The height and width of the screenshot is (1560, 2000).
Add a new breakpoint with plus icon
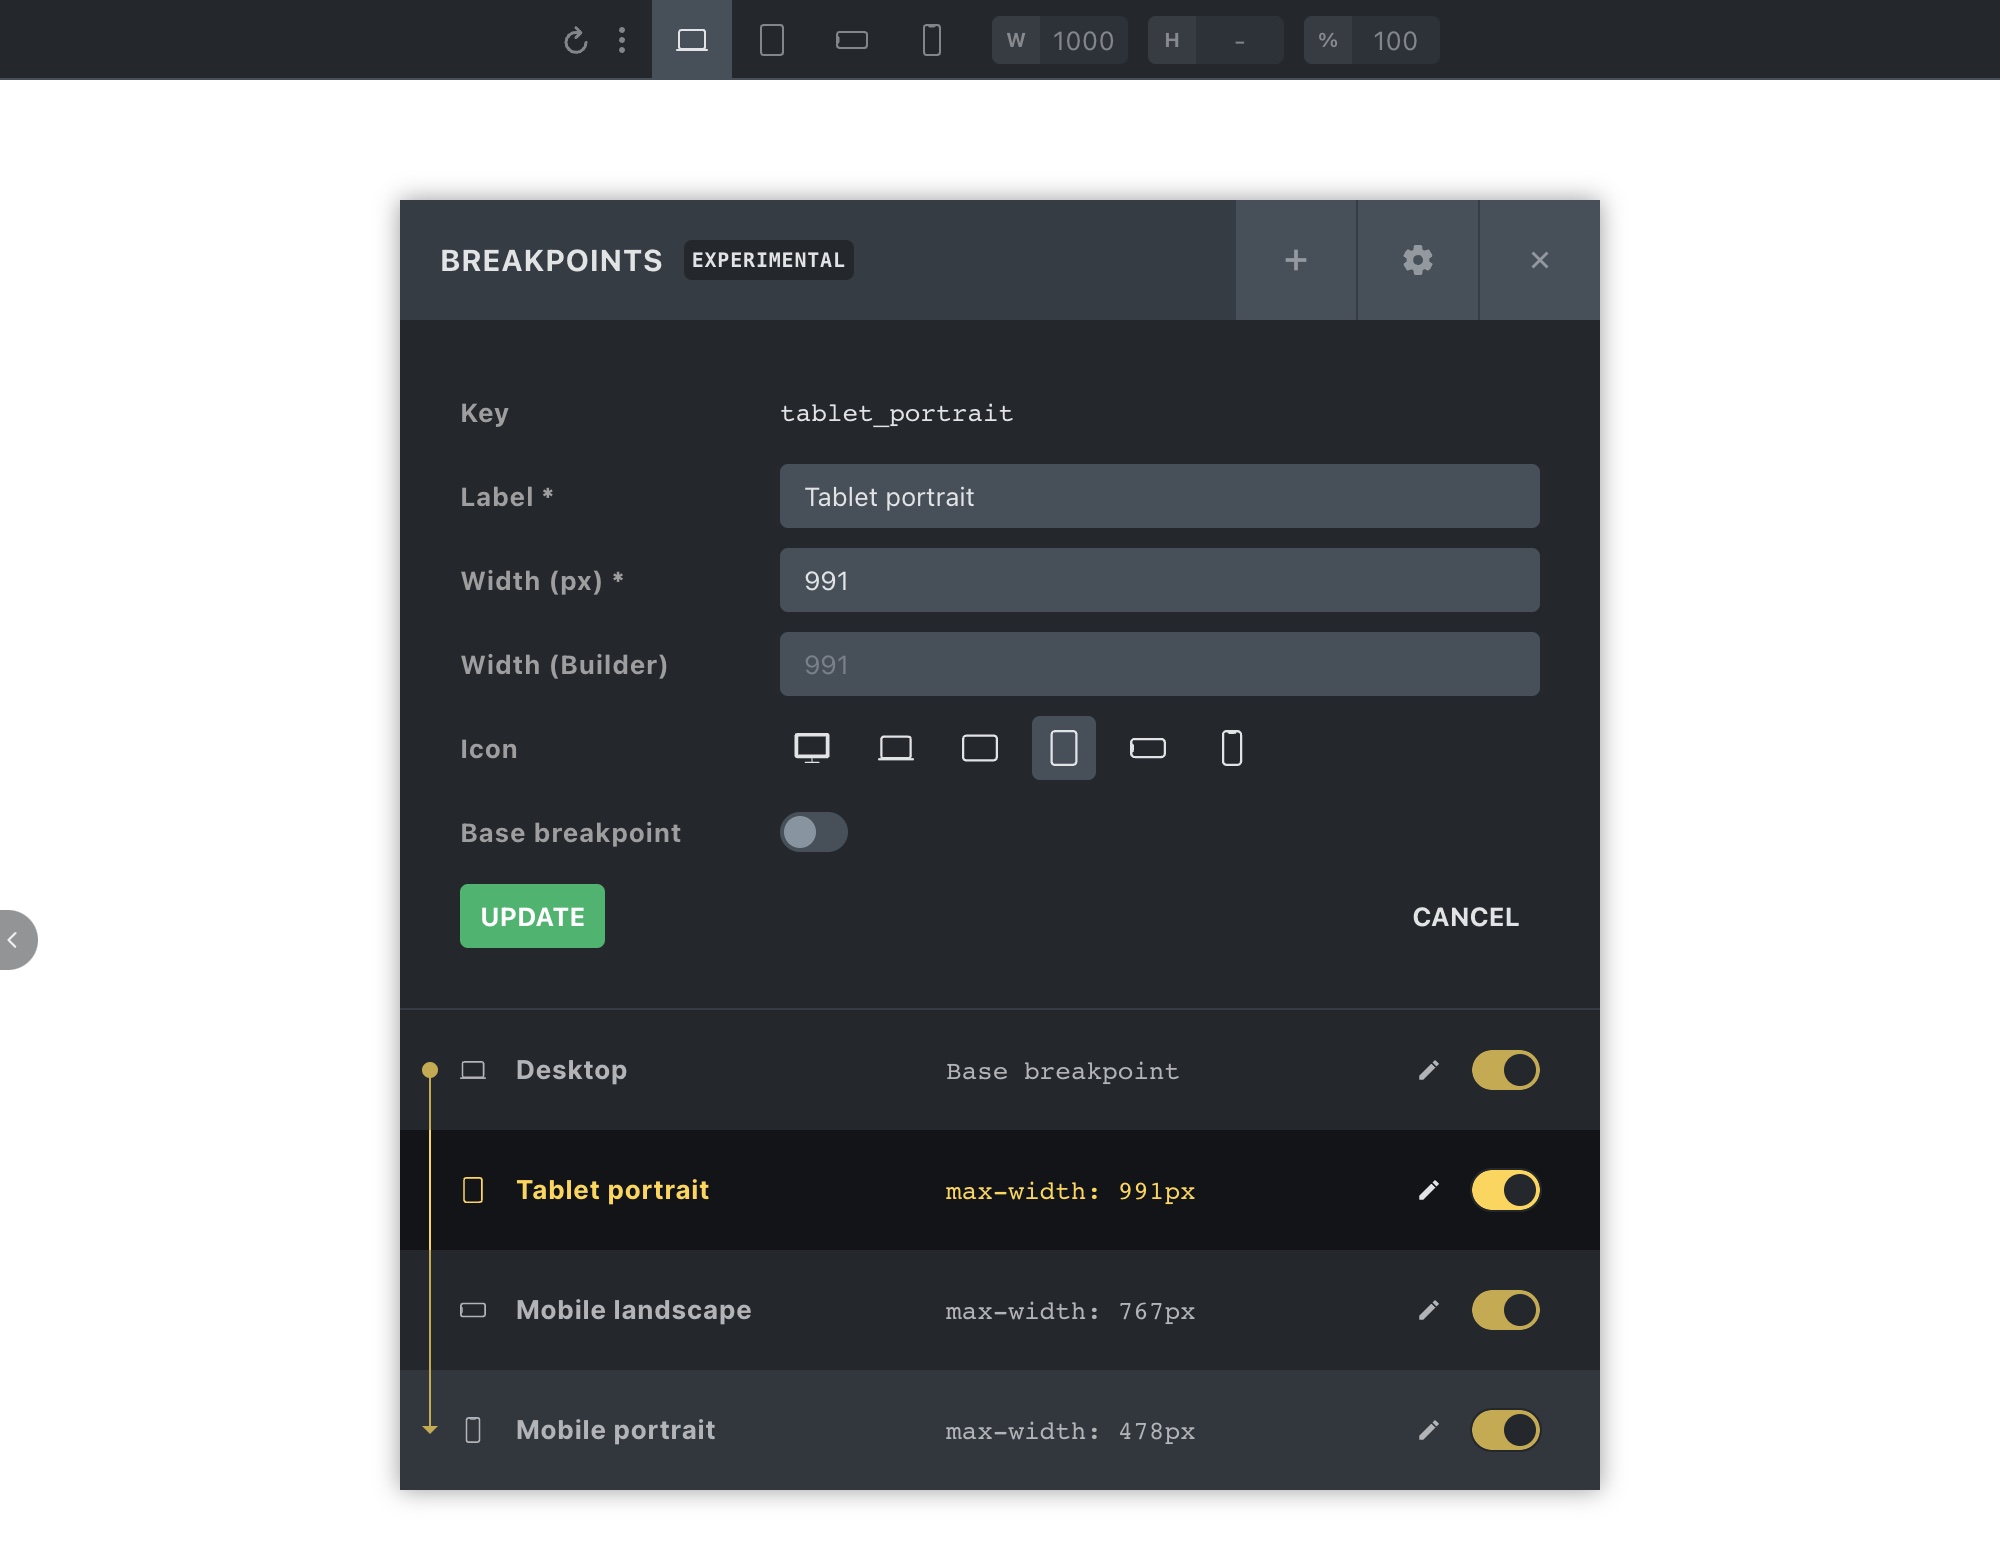pyautogui.click(x=1296, y=260)
